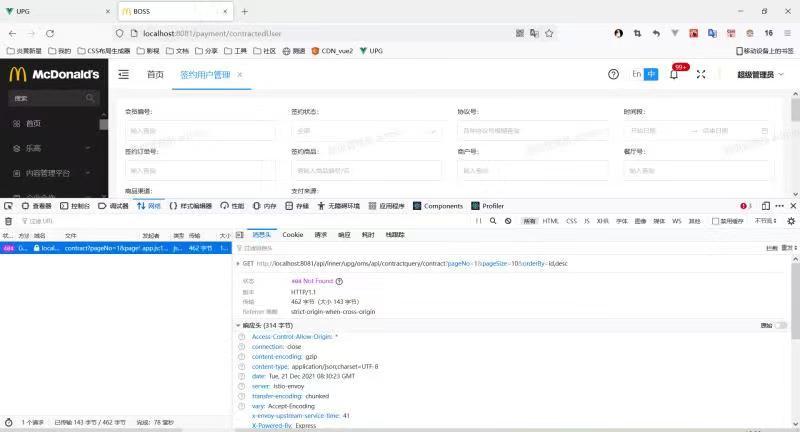Screen dimensions: 800x432
Task: Open network settings gear icon
Action: point(791,221)
